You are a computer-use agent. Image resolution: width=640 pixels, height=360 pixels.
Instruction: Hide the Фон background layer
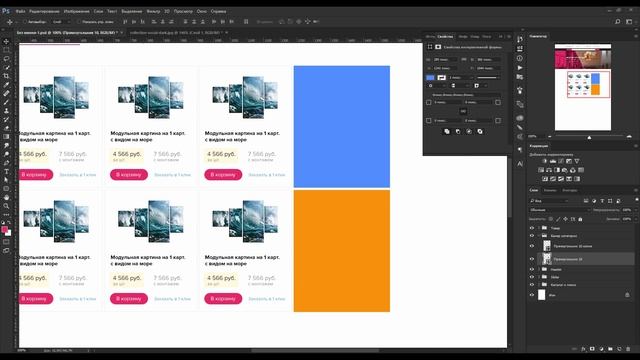(x=531, y=295)
